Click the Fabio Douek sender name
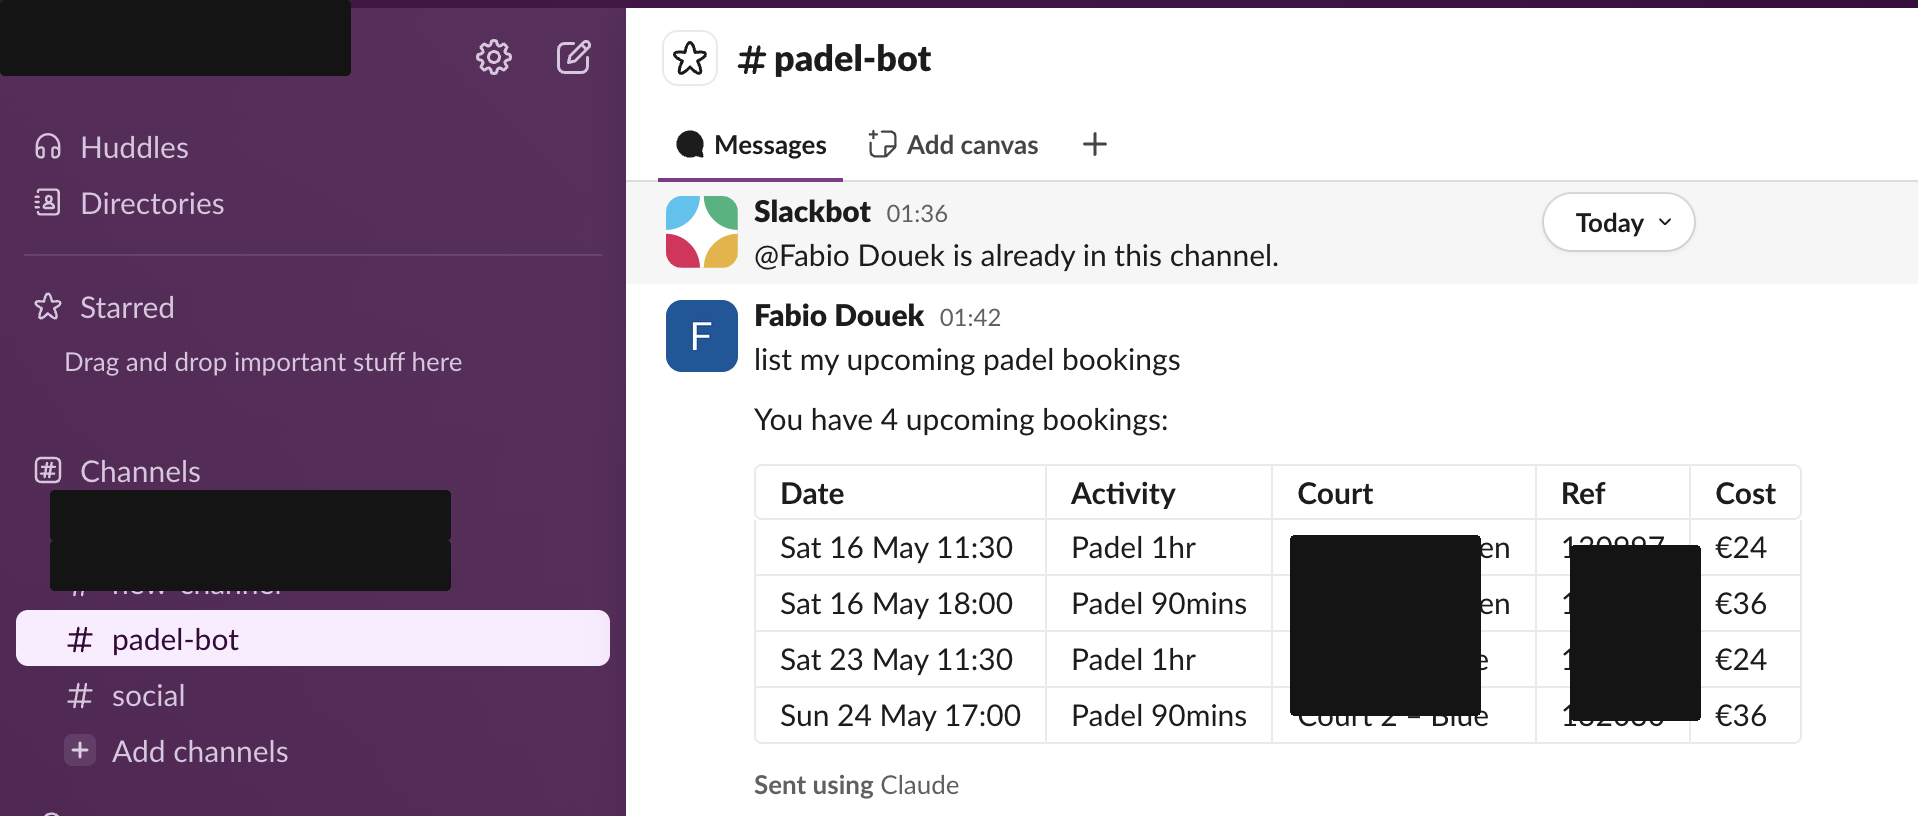Image resolution: width=1918 pixels, height=816 pixels. (x=839, y=316)
